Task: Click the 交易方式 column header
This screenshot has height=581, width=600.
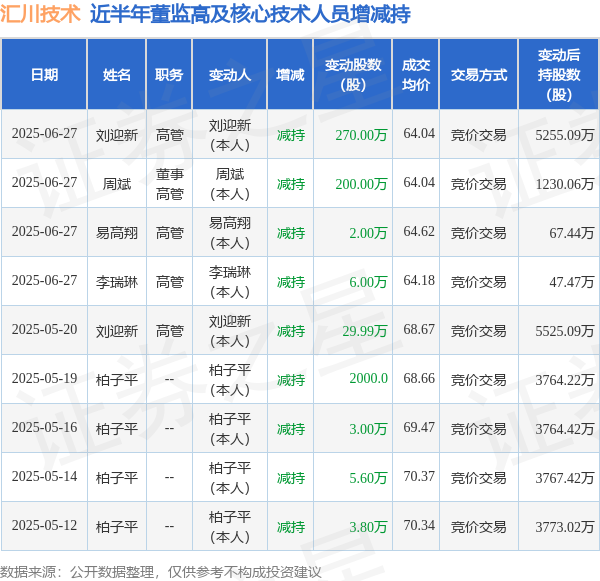Action: coord(479,74)
